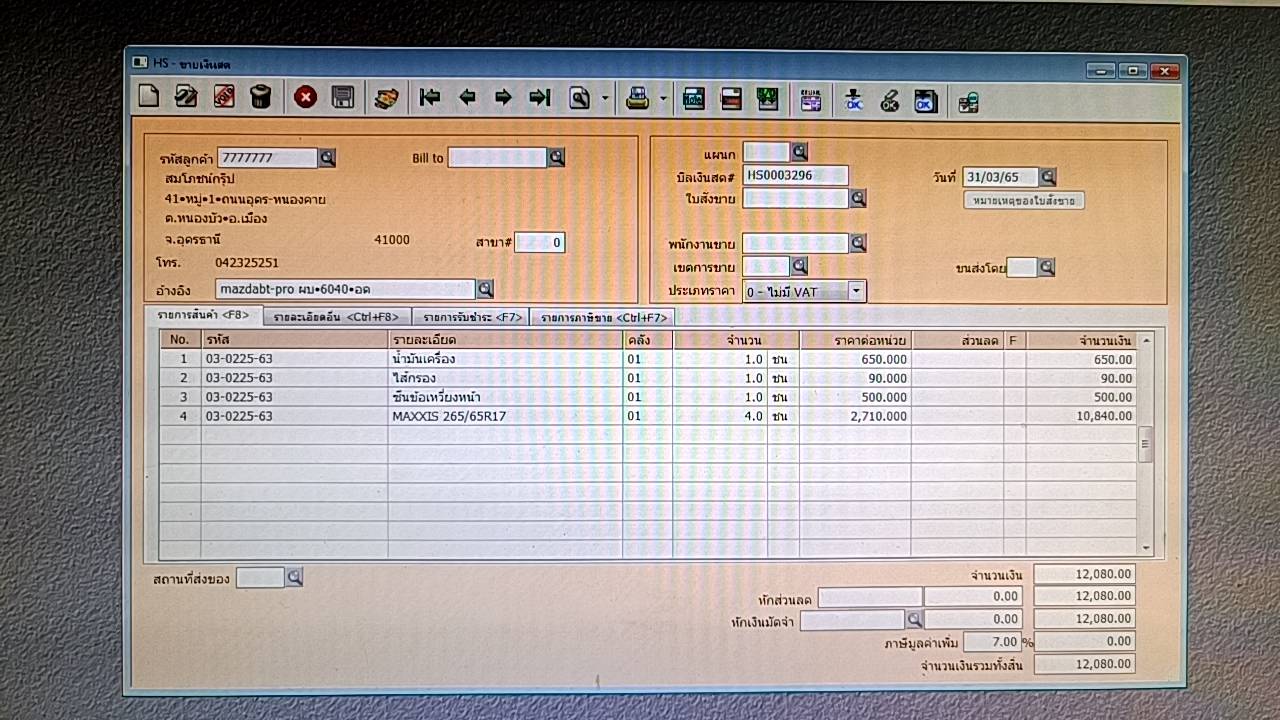
Task: Open the printer icon dropdown arrow
Action: tap(663, 98)
